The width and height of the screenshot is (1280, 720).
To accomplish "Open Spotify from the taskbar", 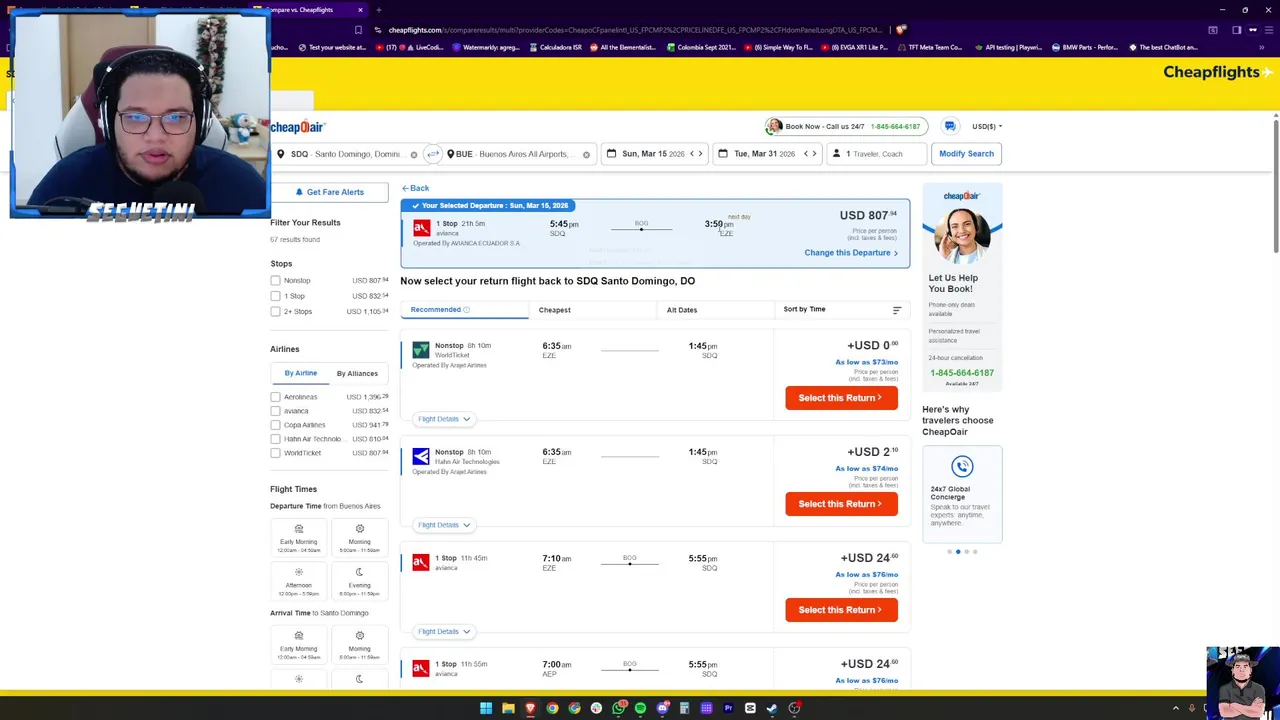I will point(640,708).
